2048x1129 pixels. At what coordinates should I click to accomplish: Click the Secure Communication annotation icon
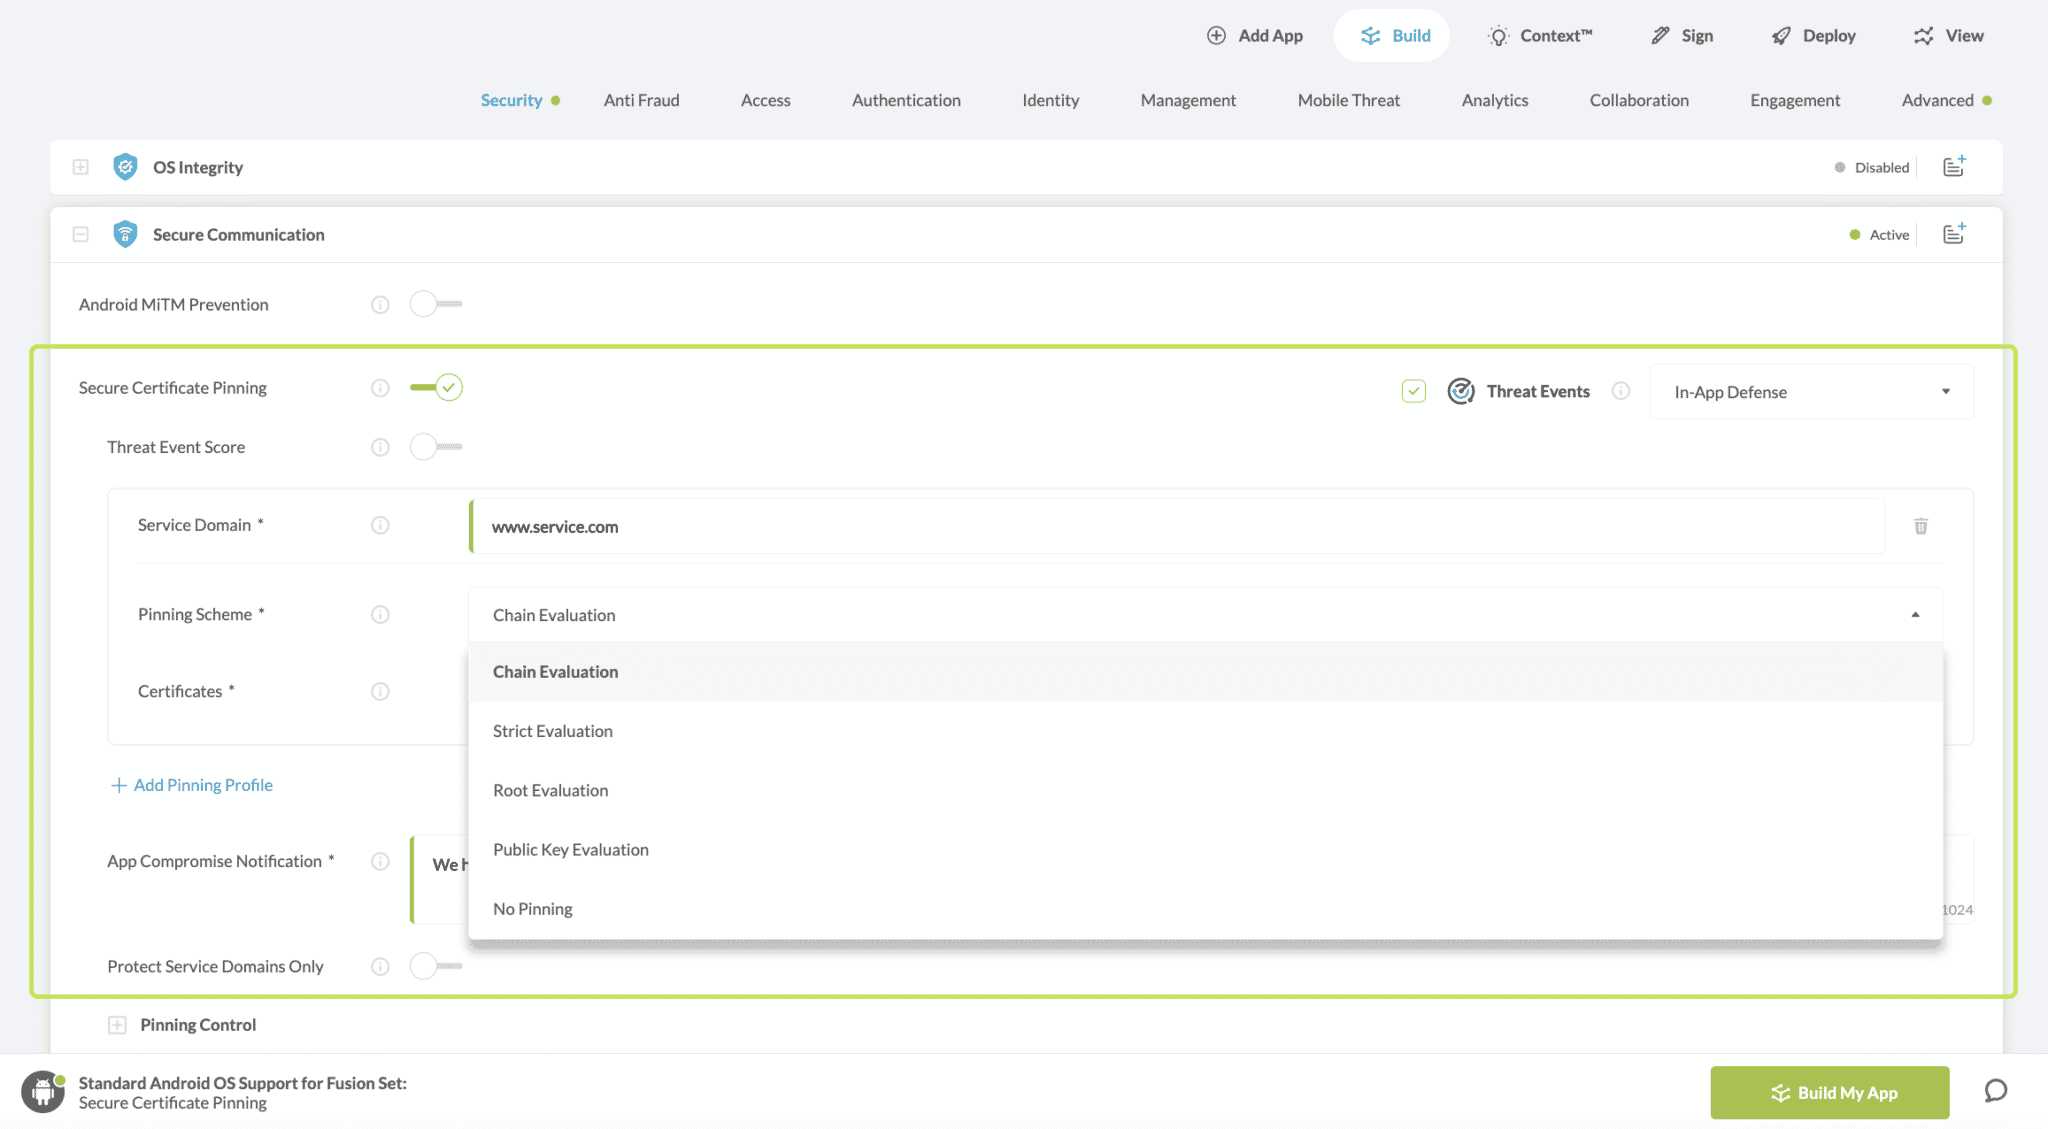pos(1954,234)
